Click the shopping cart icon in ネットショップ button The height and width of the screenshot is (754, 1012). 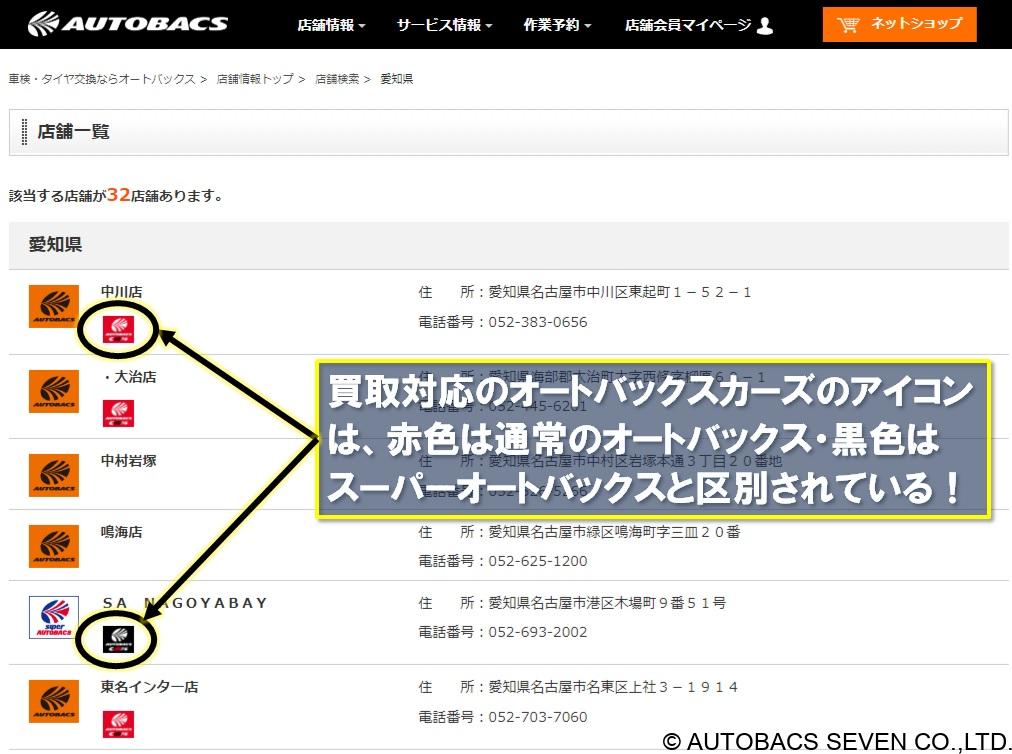(x=849, y=24)
